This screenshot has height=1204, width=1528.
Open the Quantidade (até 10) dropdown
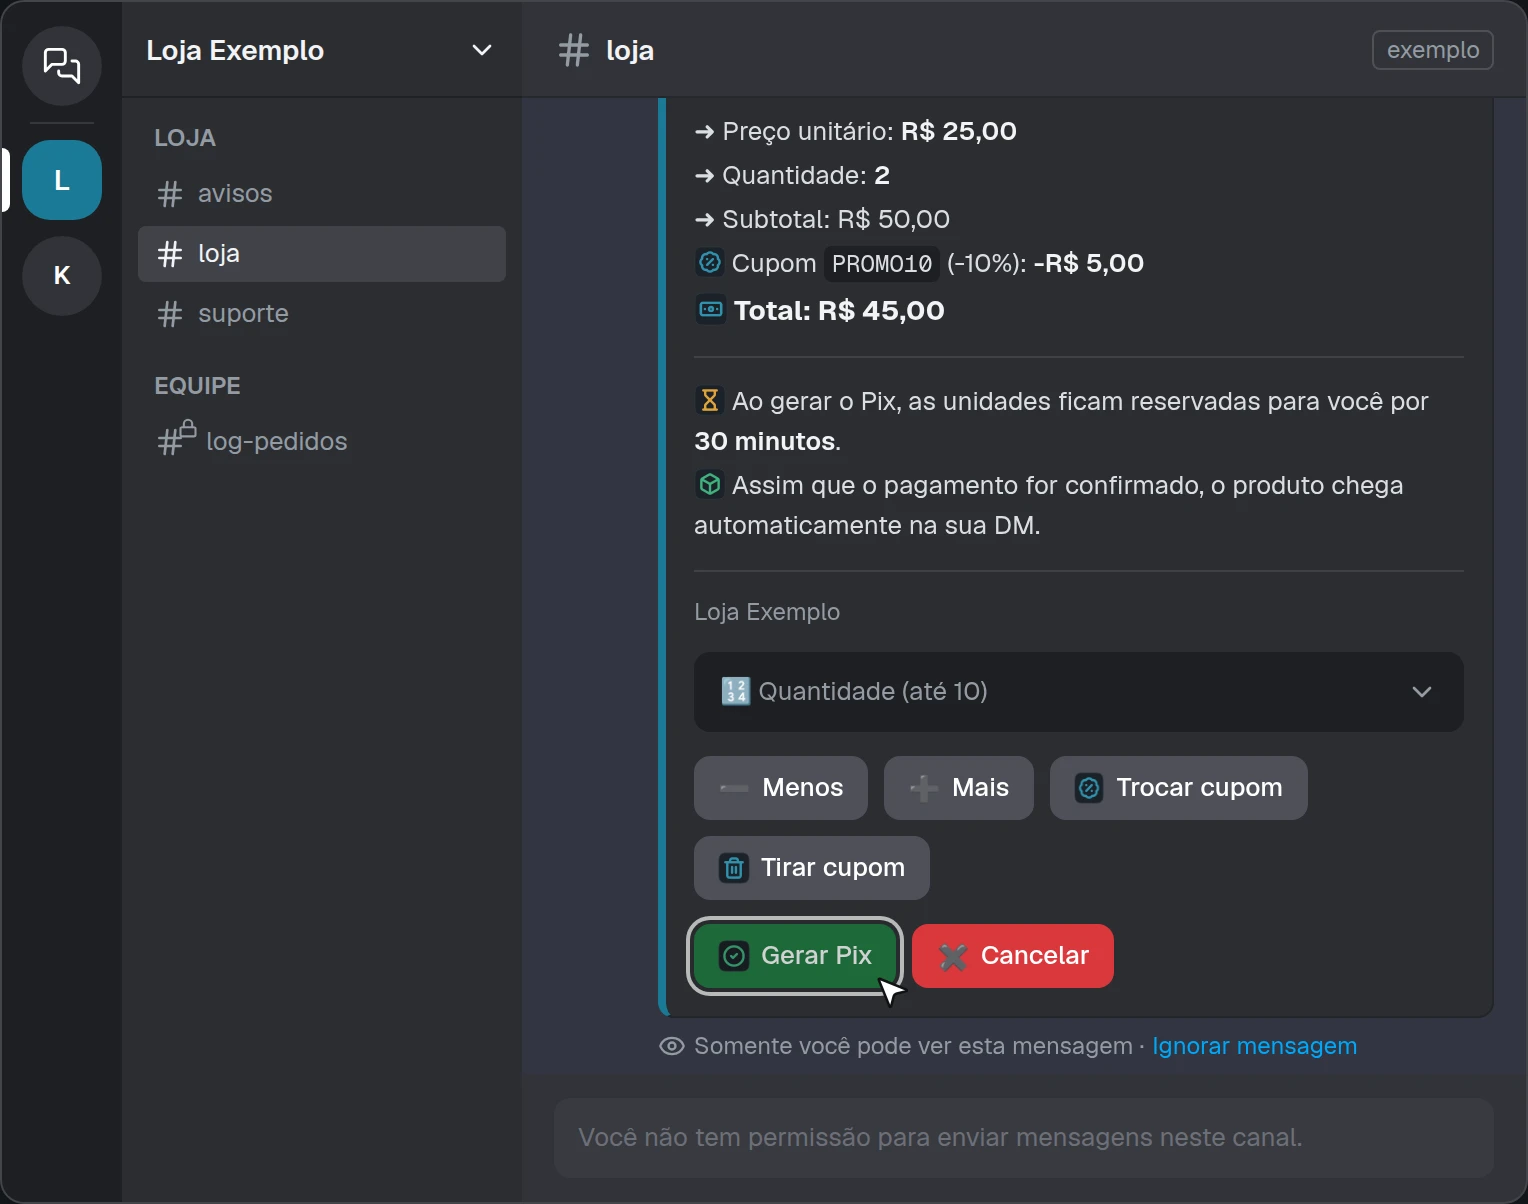point(1079,692)
